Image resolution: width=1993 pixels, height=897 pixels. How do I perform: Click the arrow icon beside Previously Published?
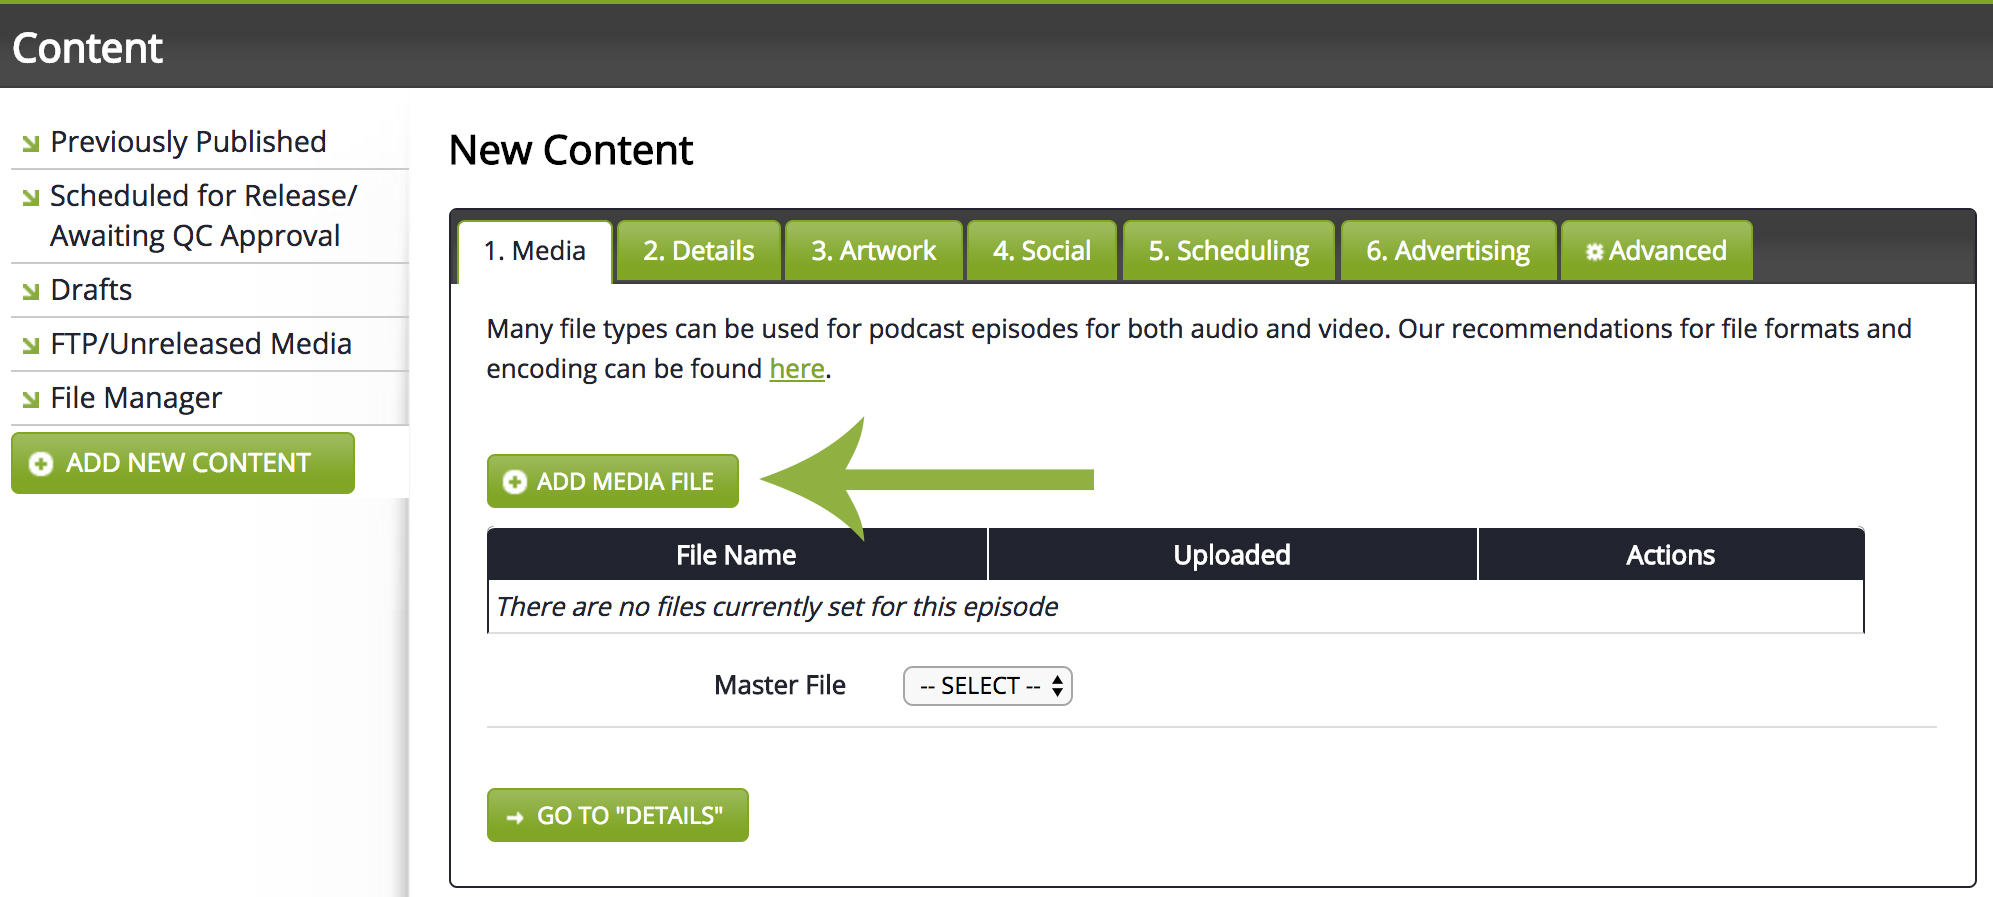(31, 143)
